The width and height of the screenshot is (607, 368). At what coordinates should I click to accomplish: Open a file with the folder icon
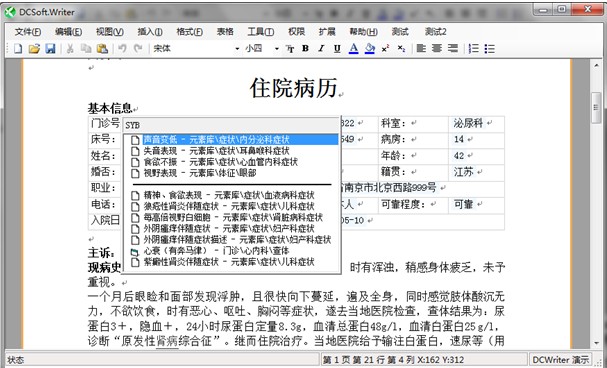pyautogui.click(x=34, y=49)
